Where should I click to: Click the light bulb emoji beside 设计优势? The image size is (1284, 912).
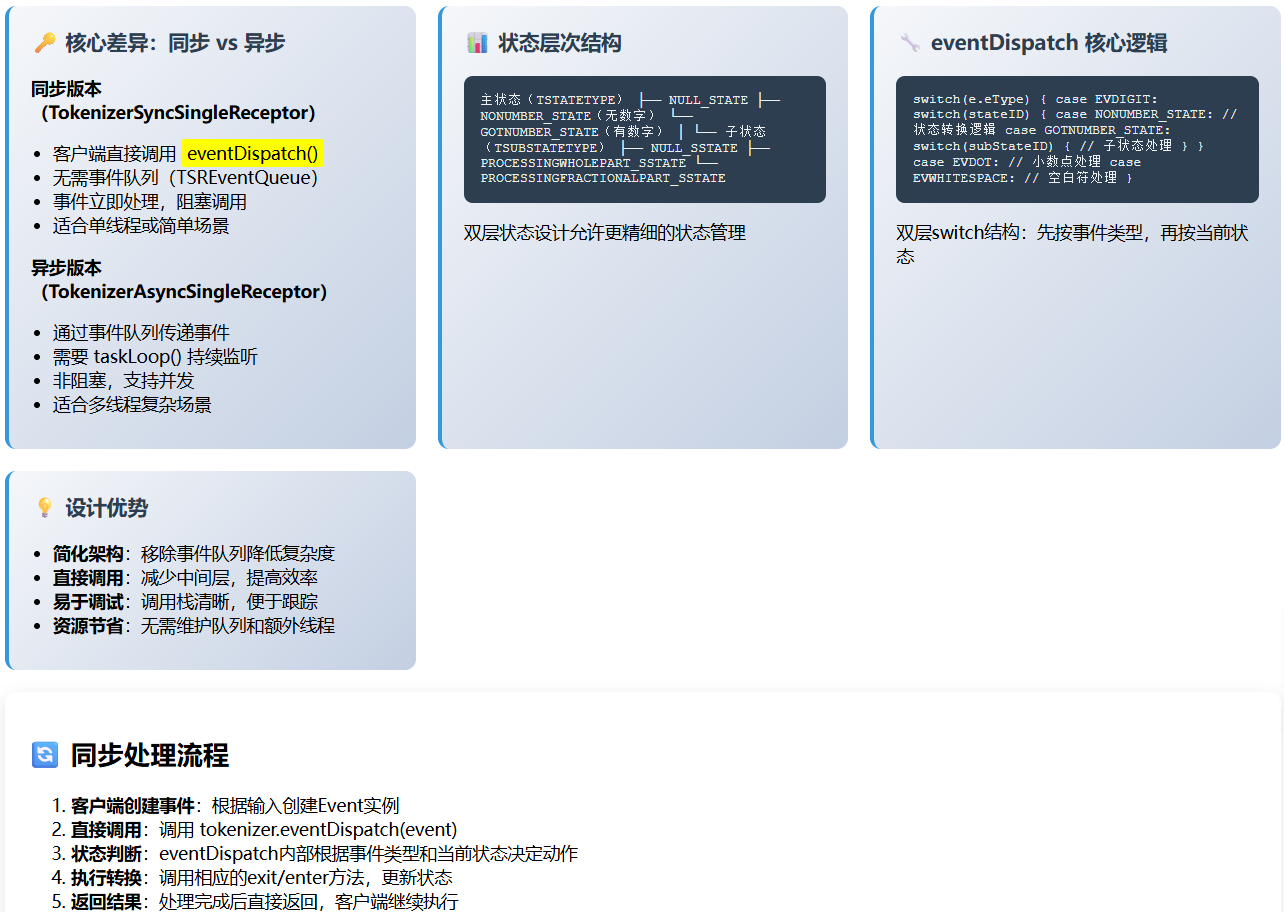point(44,508)
